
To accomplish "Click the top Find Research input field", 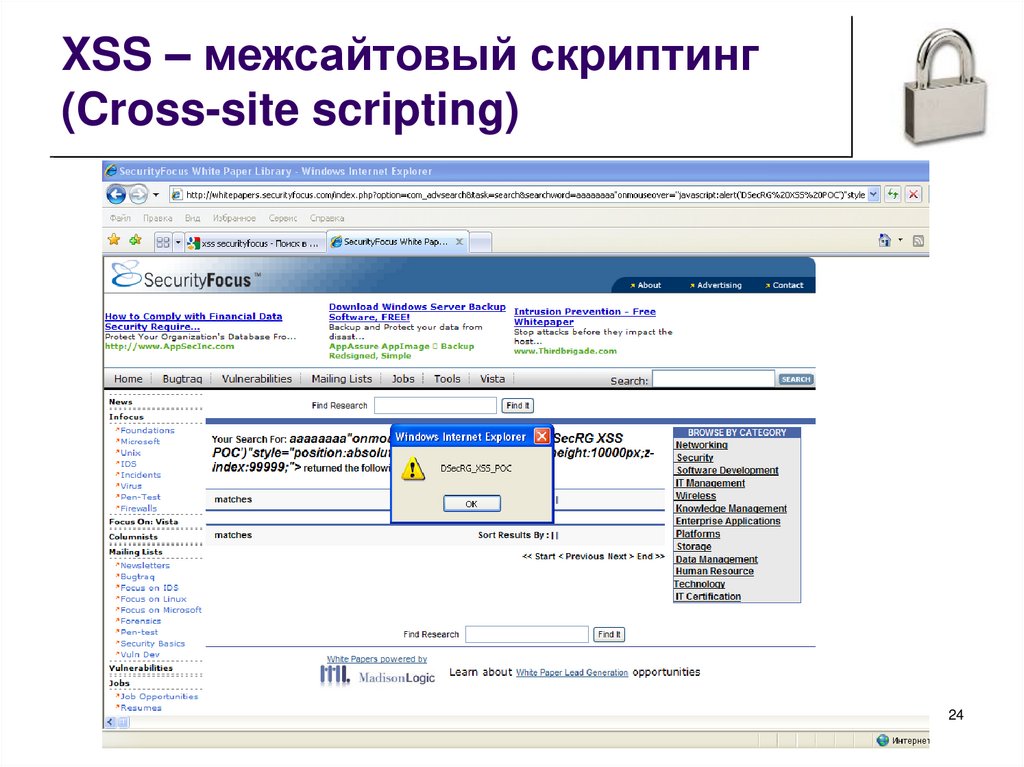I will [435, 406].
